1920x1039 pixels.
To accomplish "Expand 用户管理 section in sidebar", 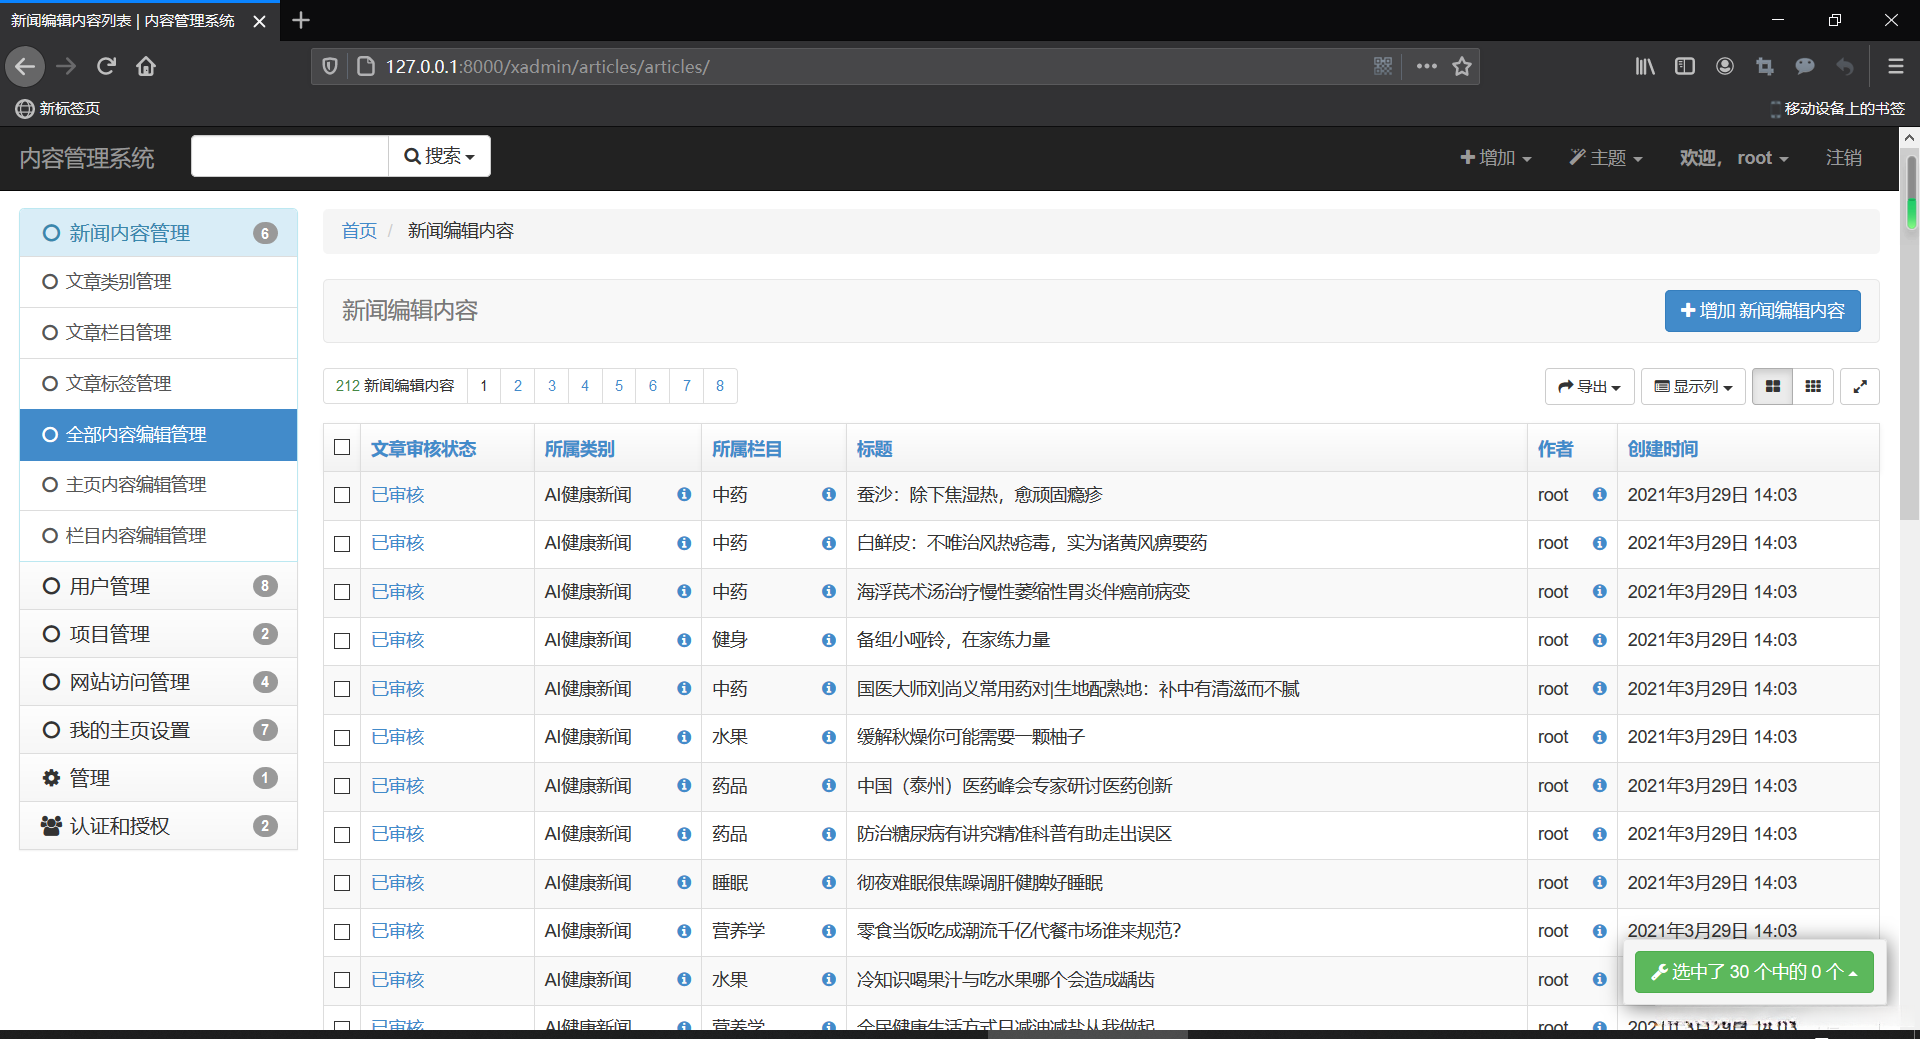I will 110,586.
